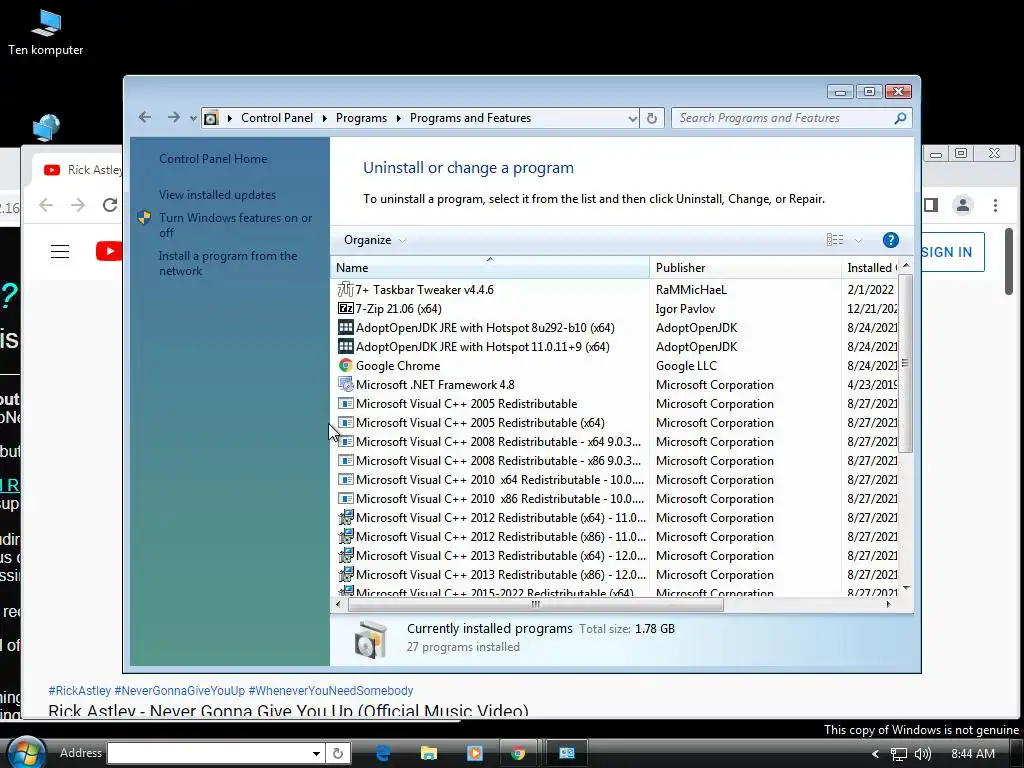Viewport: 1024px width, 768px height.
Task: Open View installed updates link
Action: pos(217,195)
